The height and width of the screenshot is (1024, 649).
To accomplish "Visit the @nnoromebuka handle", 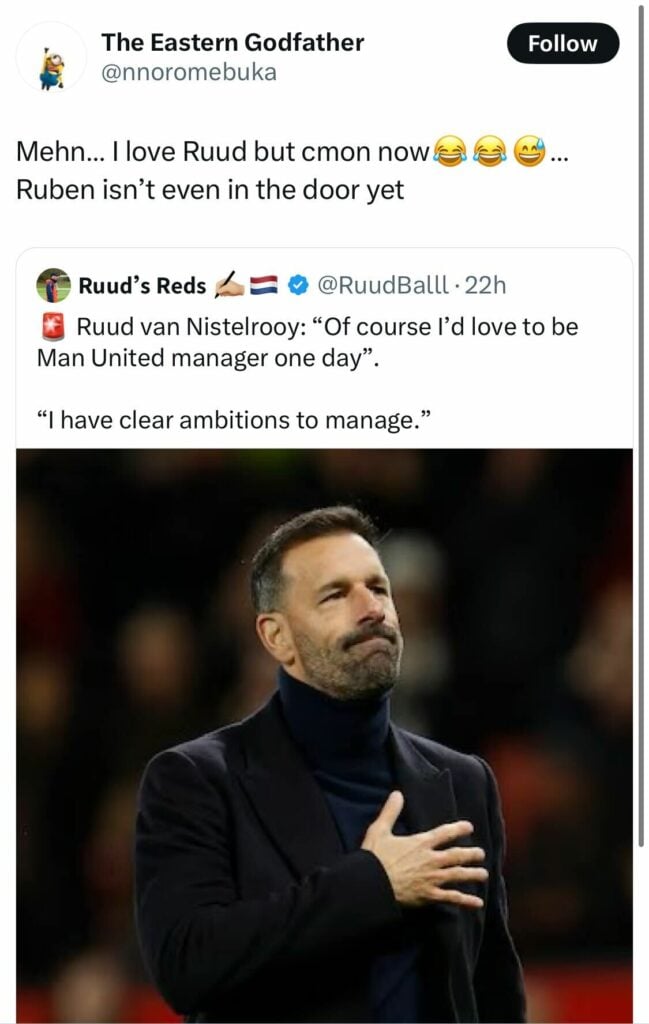I will (189, 72).
